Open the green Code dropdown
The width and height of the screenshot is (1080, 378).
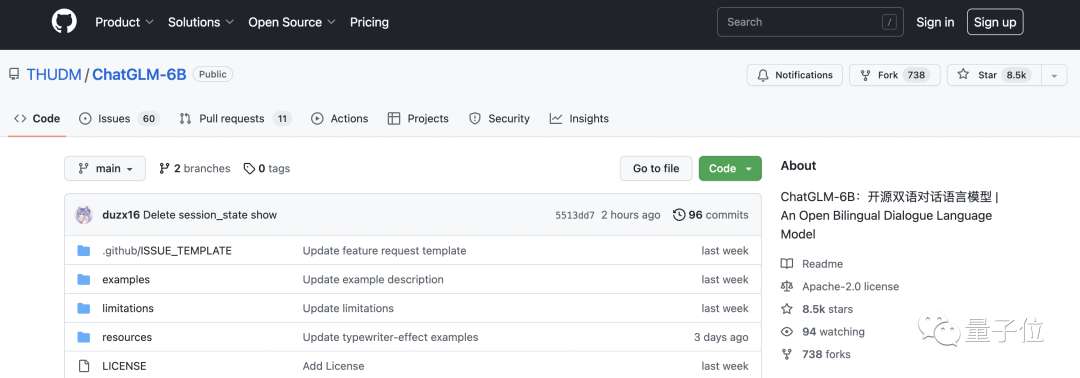point(730,168)
